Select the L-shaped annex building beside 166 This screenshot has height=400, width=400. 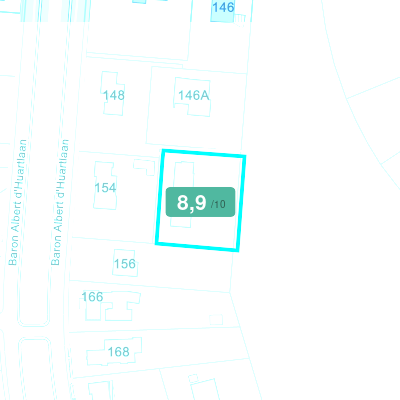(x=122, y=307)
